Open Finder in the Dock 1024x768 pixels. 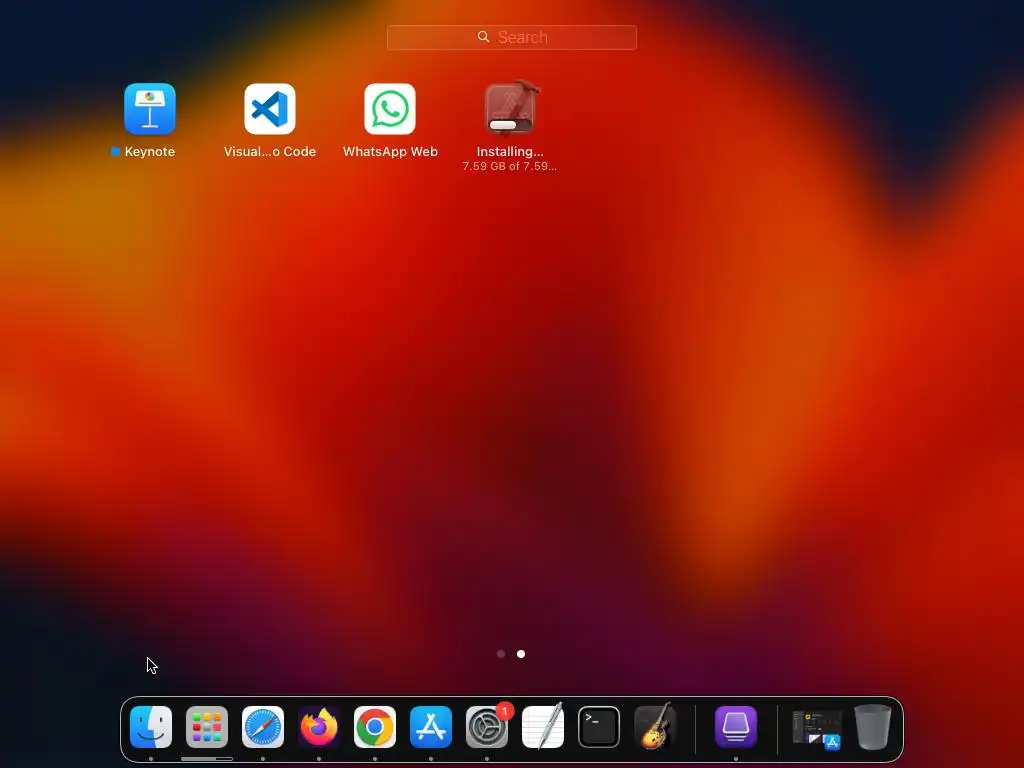pyautogui.click(x=151, y=727)
